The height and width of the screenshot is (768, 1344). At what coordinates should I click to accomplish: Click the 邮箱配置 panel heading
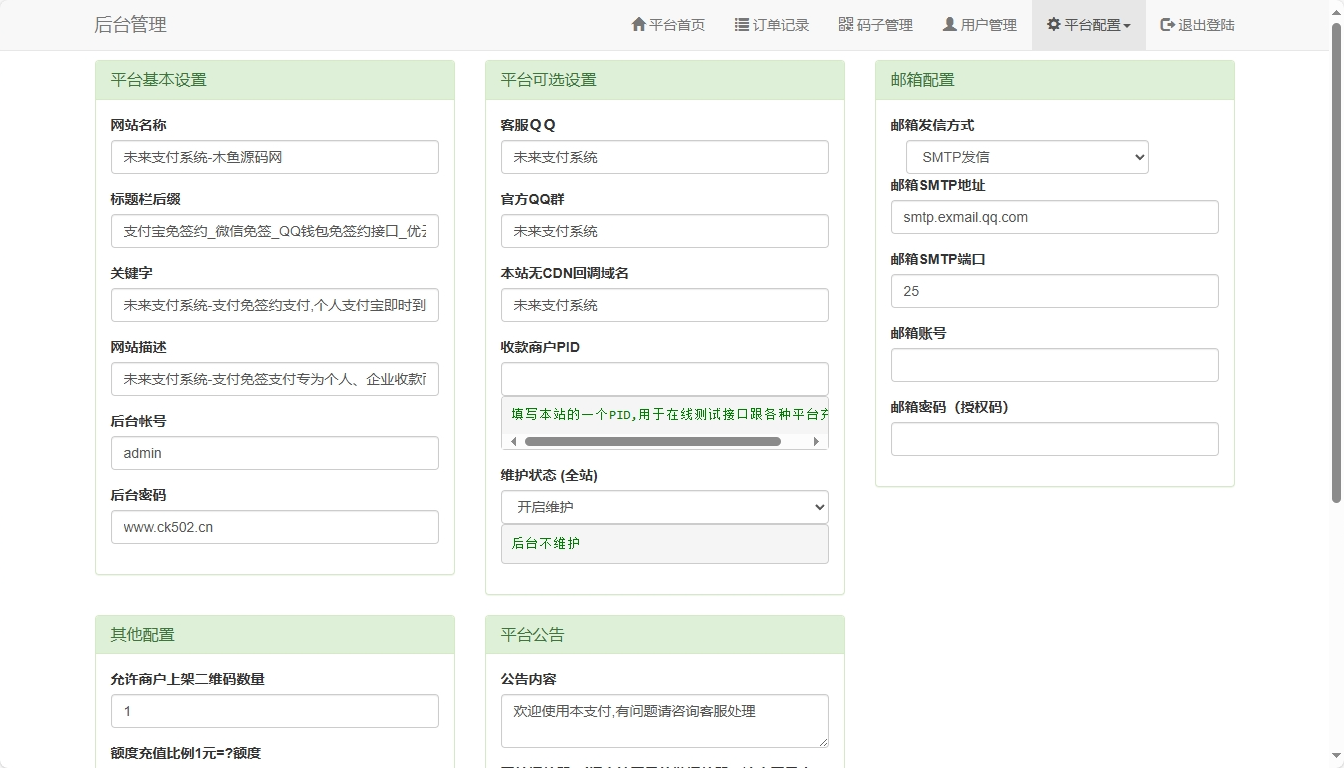click(x=1055, y=80)
